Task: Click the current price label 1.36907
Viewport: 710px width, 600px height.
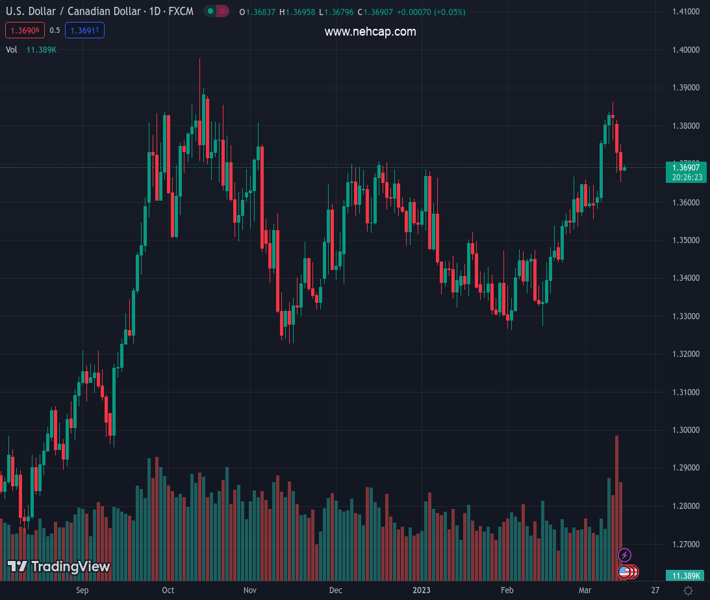Action: click(x=687, y=167)
